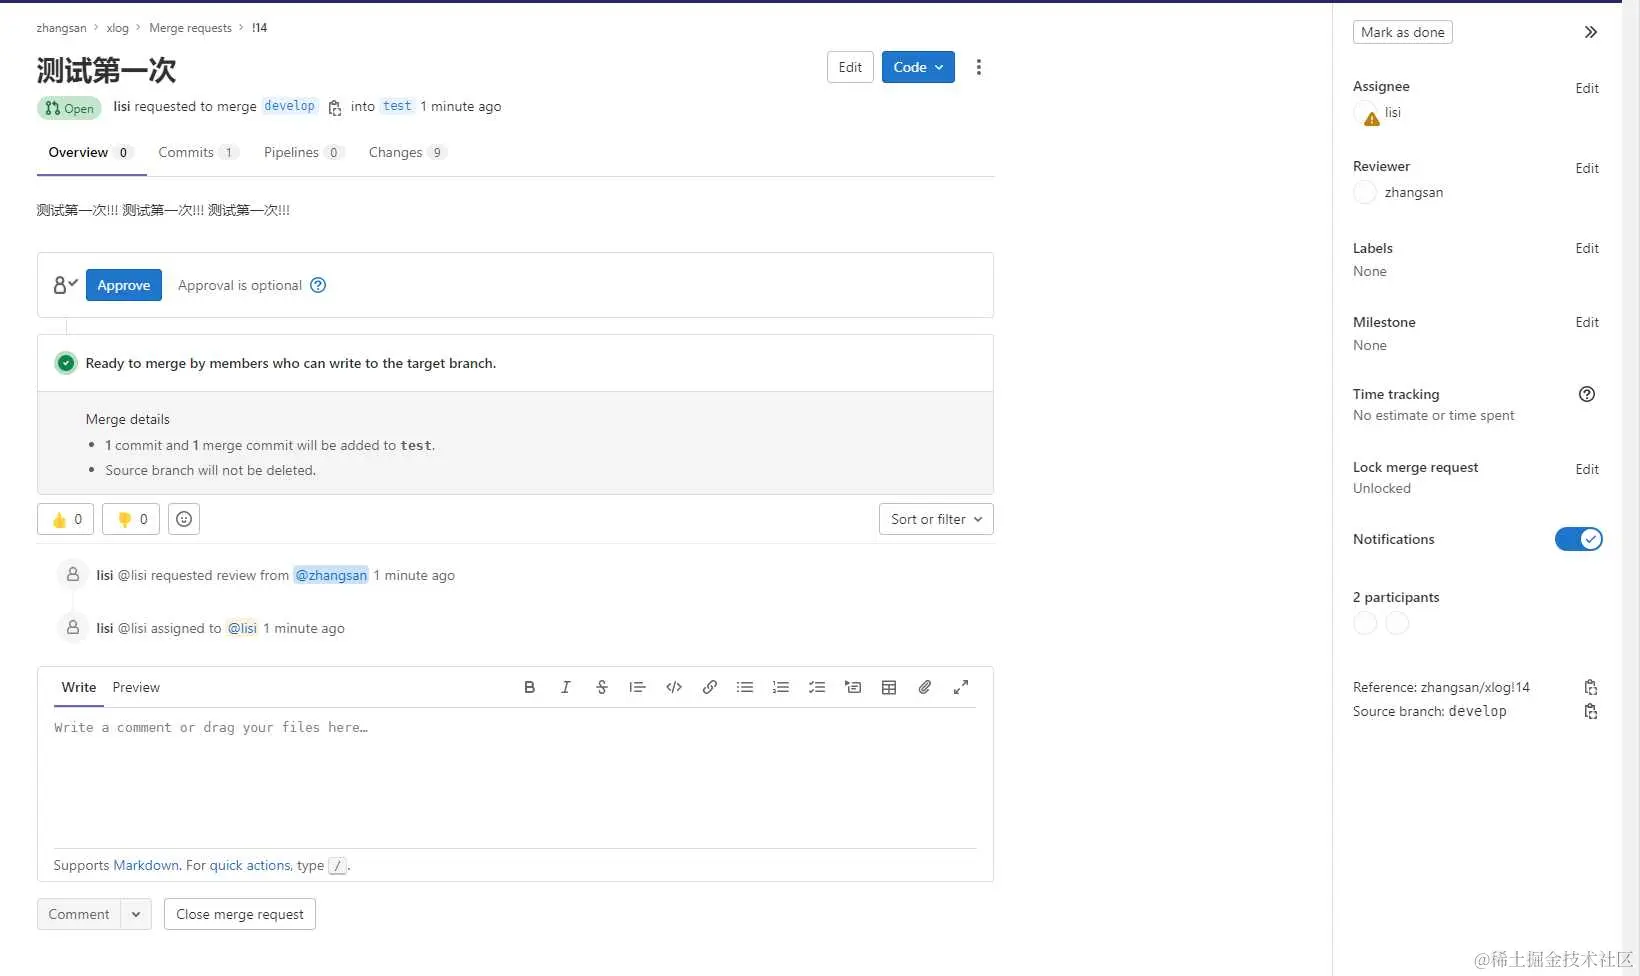1640x976 pixels.
Task: Click the italic formatting icon
Action: 566,687
